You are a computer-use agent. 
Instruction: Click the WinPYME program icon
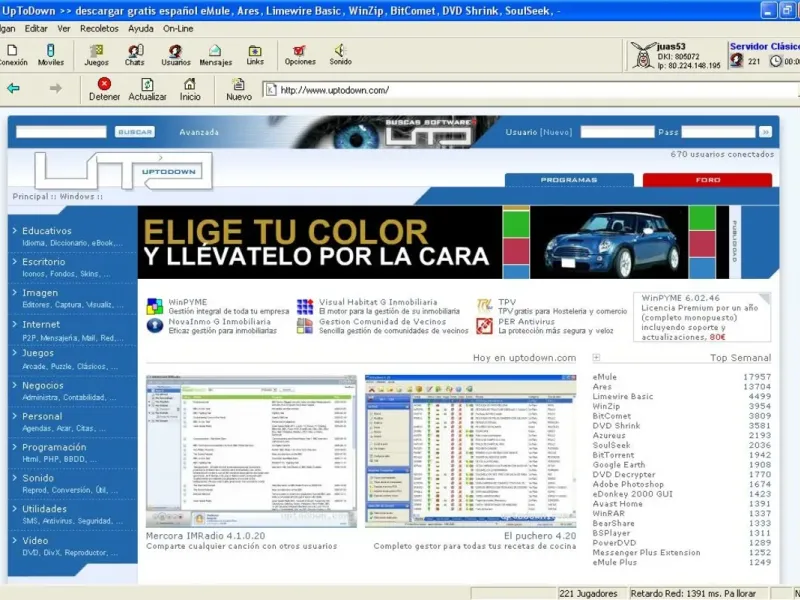tap(155, 306)
